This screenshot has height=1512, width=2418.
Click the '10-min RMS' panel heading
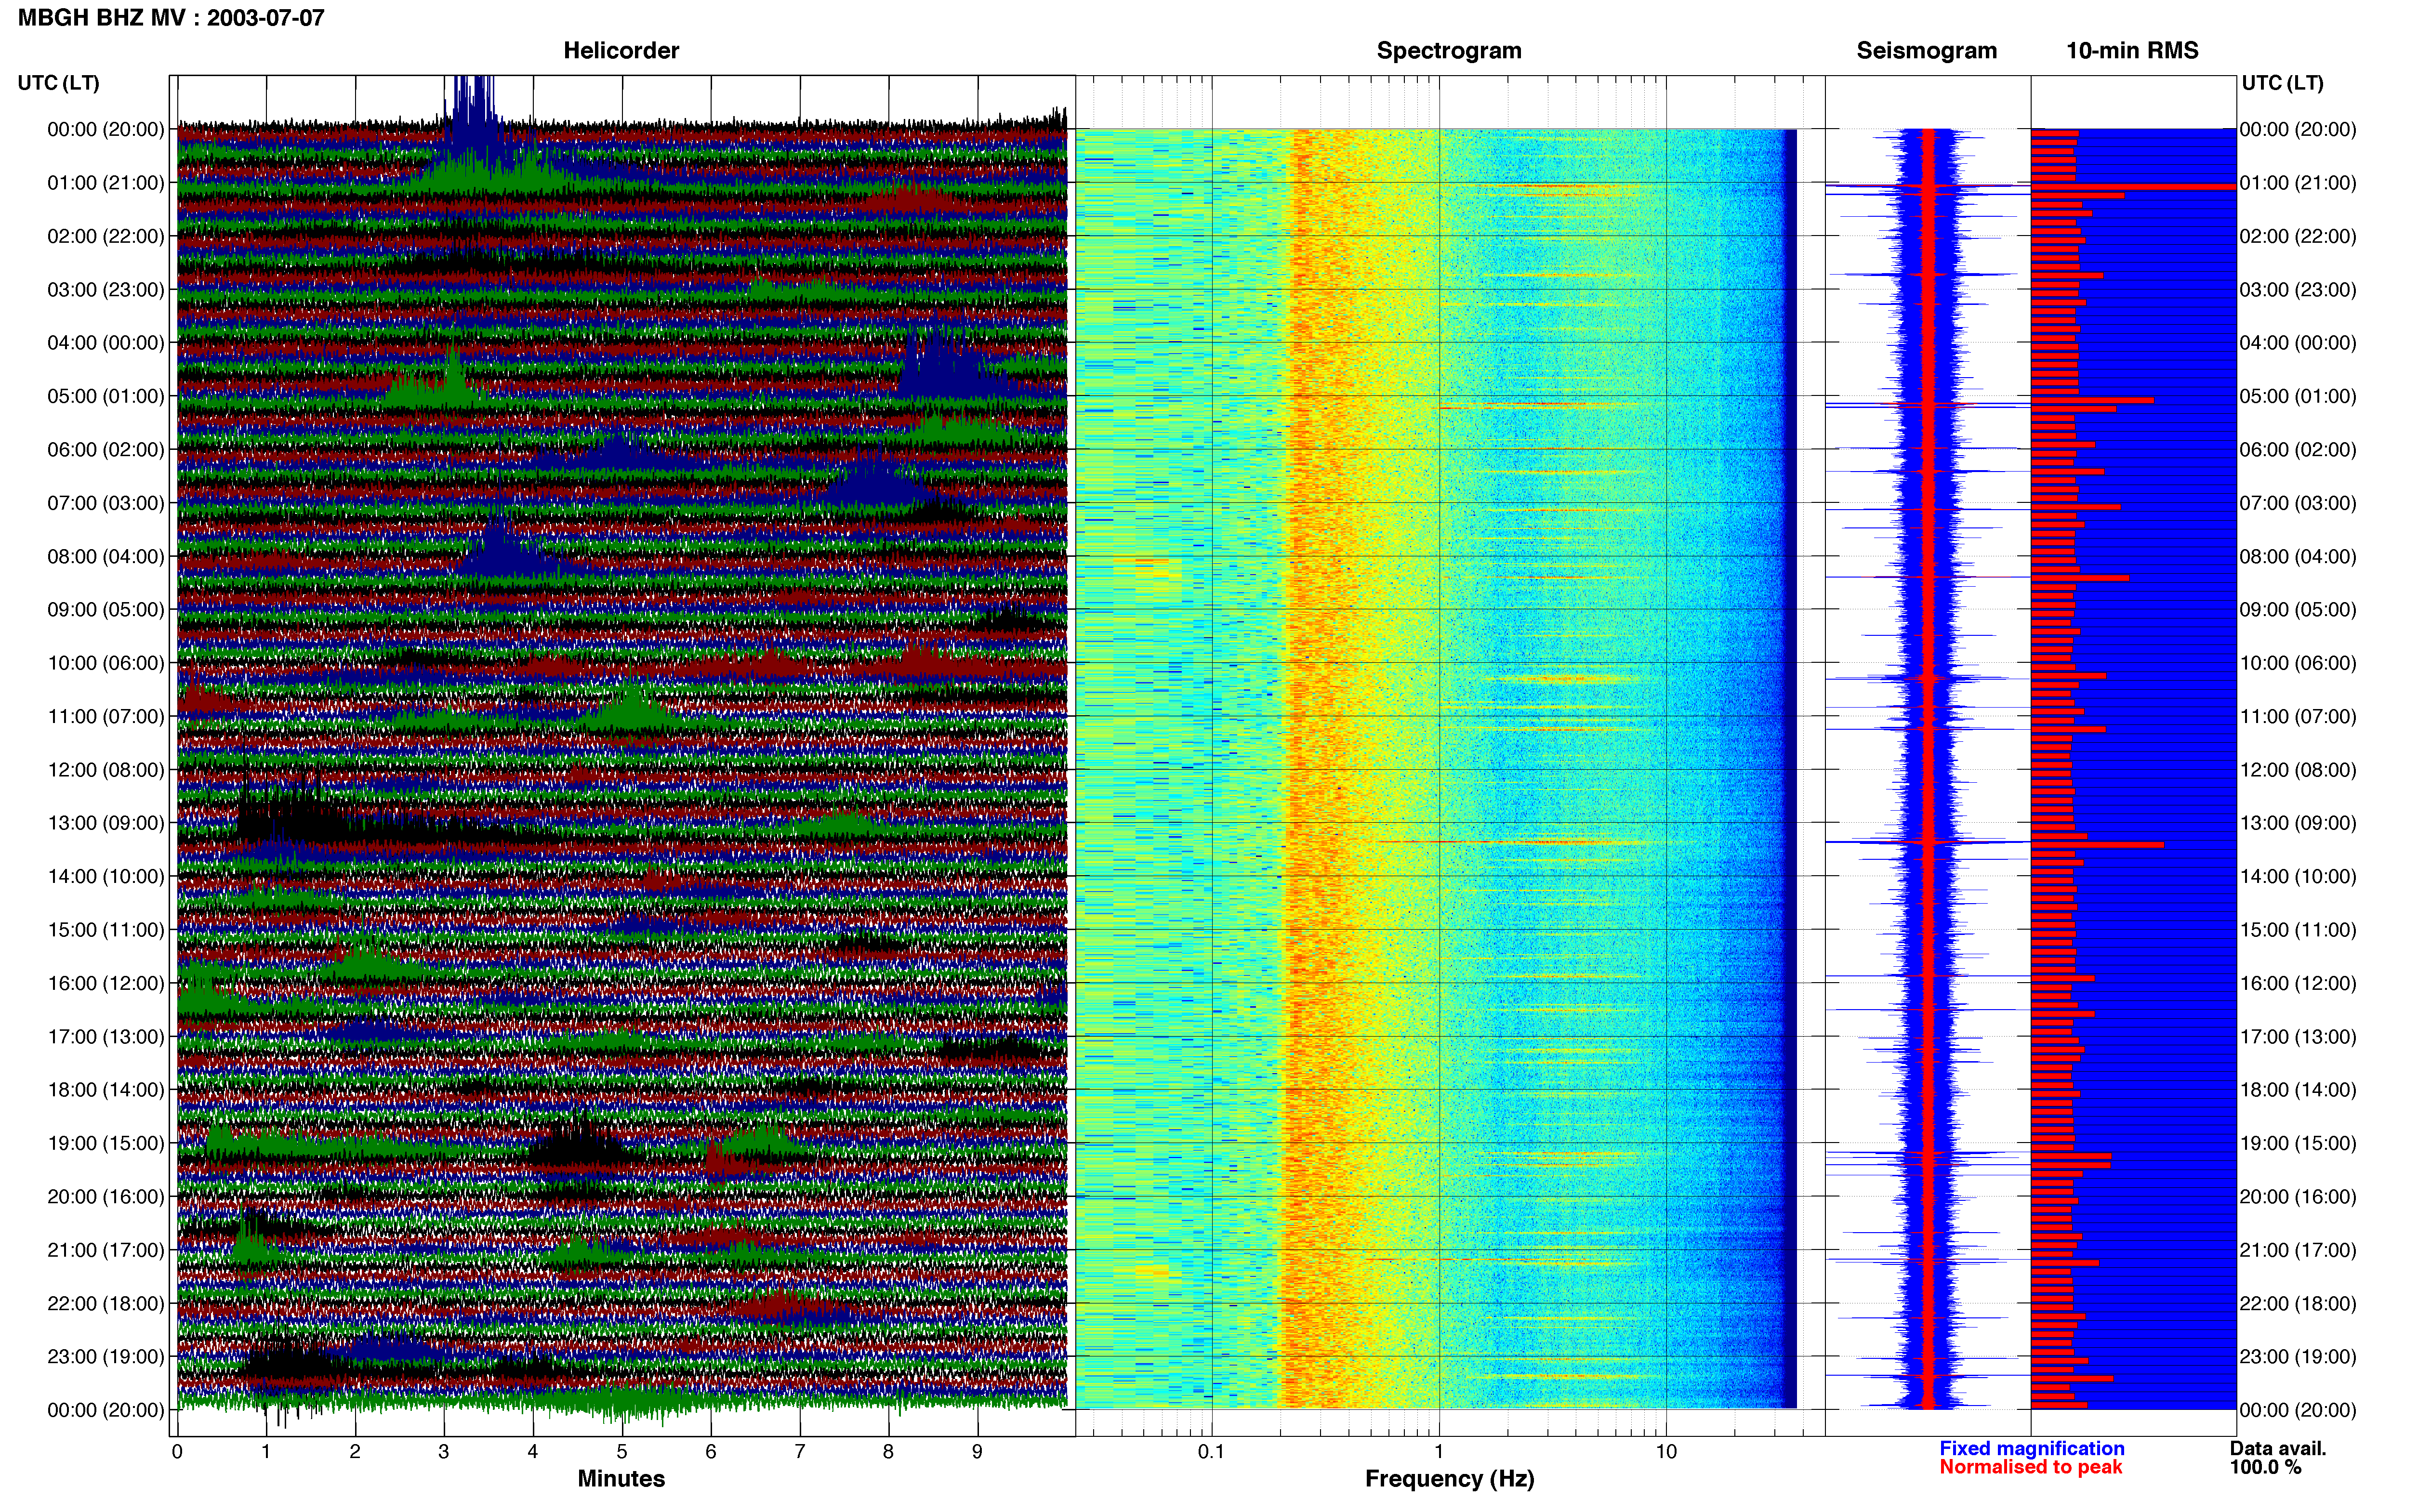(x=2132, y=50)
